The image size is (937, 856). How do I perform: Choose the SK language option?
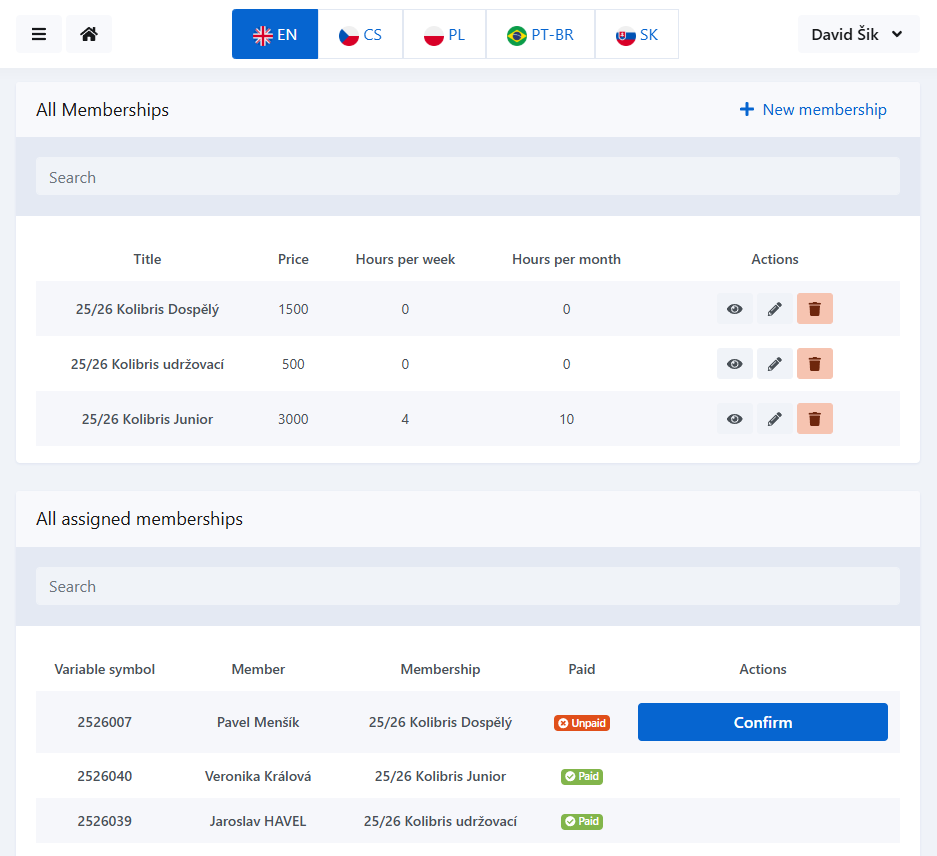(637, 34)
